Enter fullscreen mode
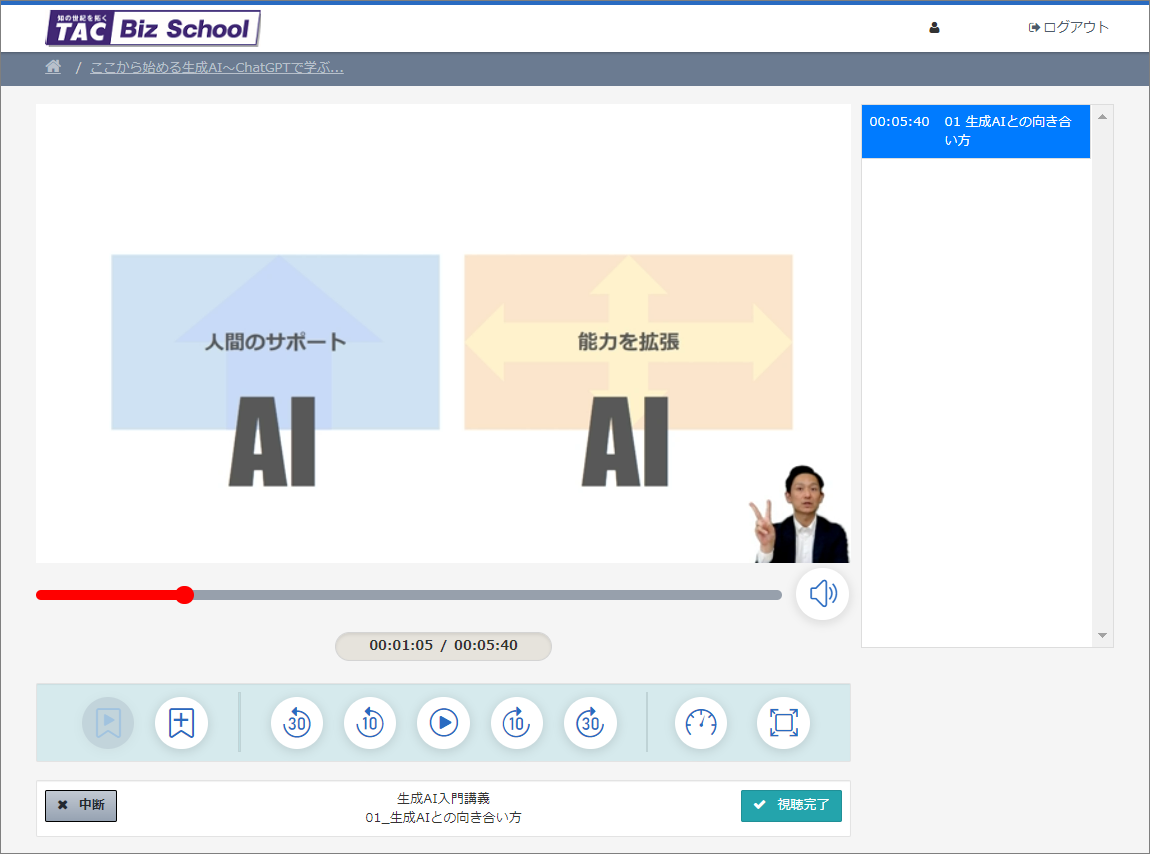Image resolution: width=1150 pixels, height=854 pixels. (783, 723)
